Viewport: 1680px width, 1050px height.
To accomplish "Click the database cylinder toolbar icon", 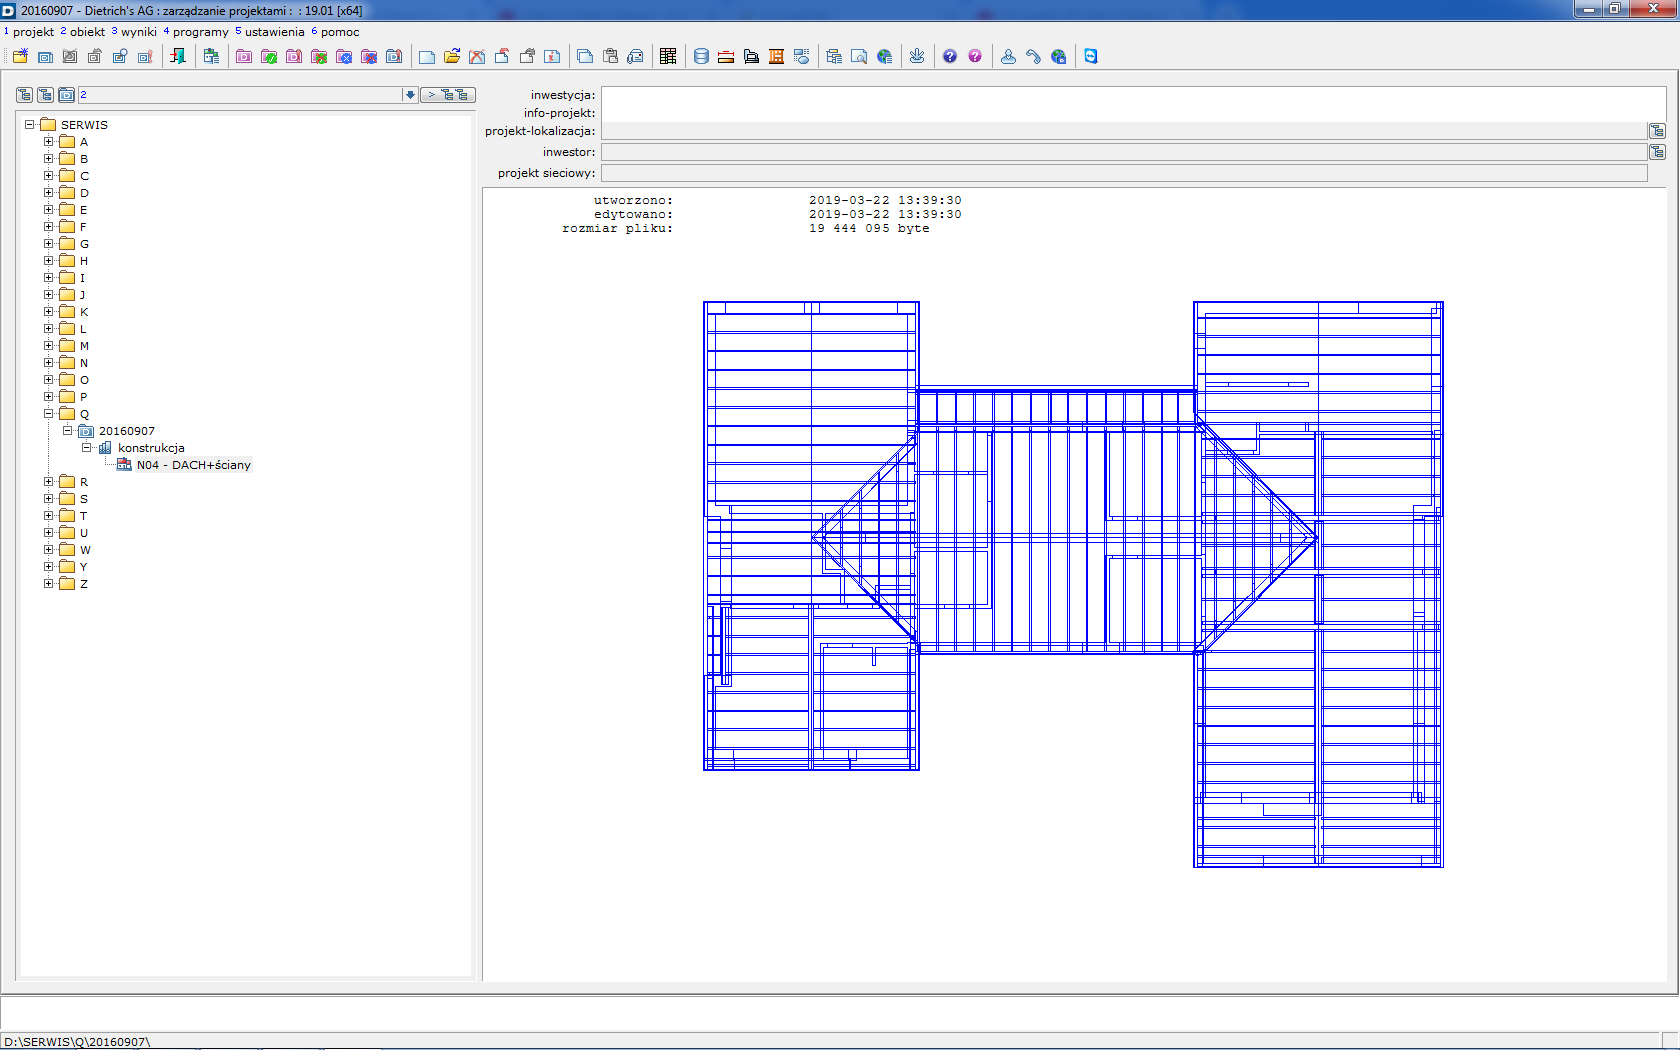I will click(701, 56).
